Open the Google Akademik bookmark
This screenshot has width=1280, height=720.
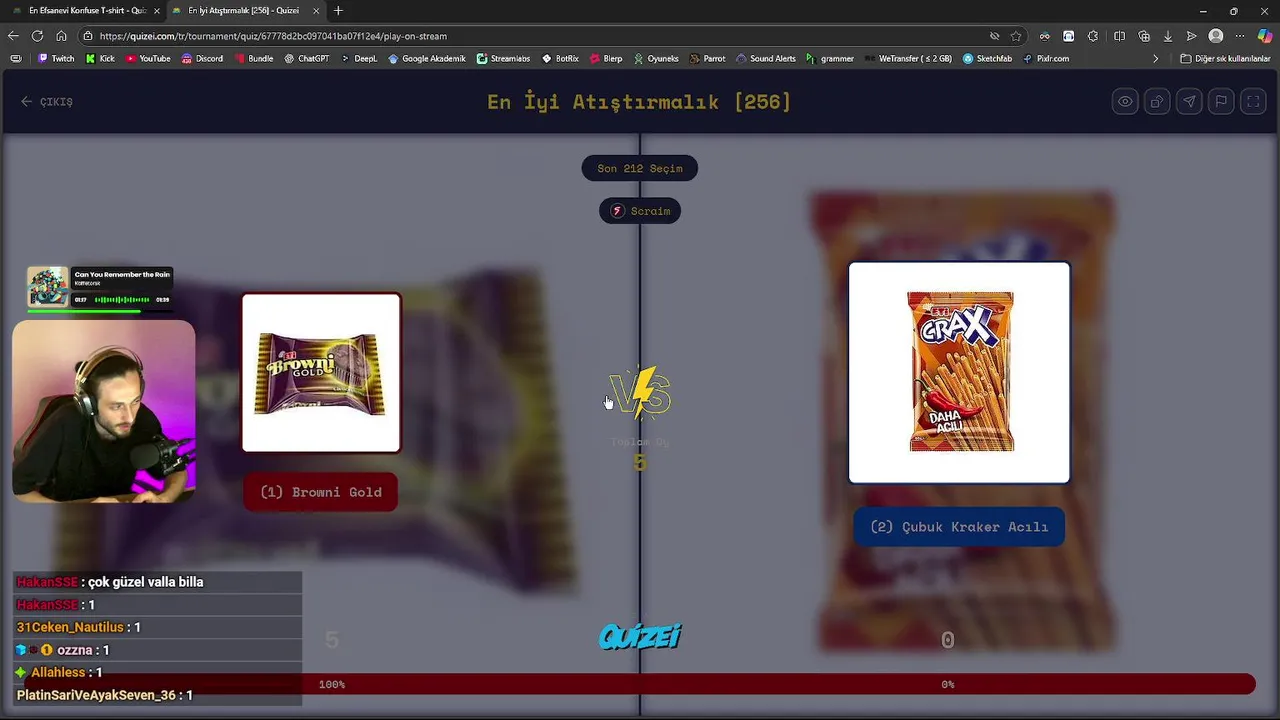click(x=427, y=58)
